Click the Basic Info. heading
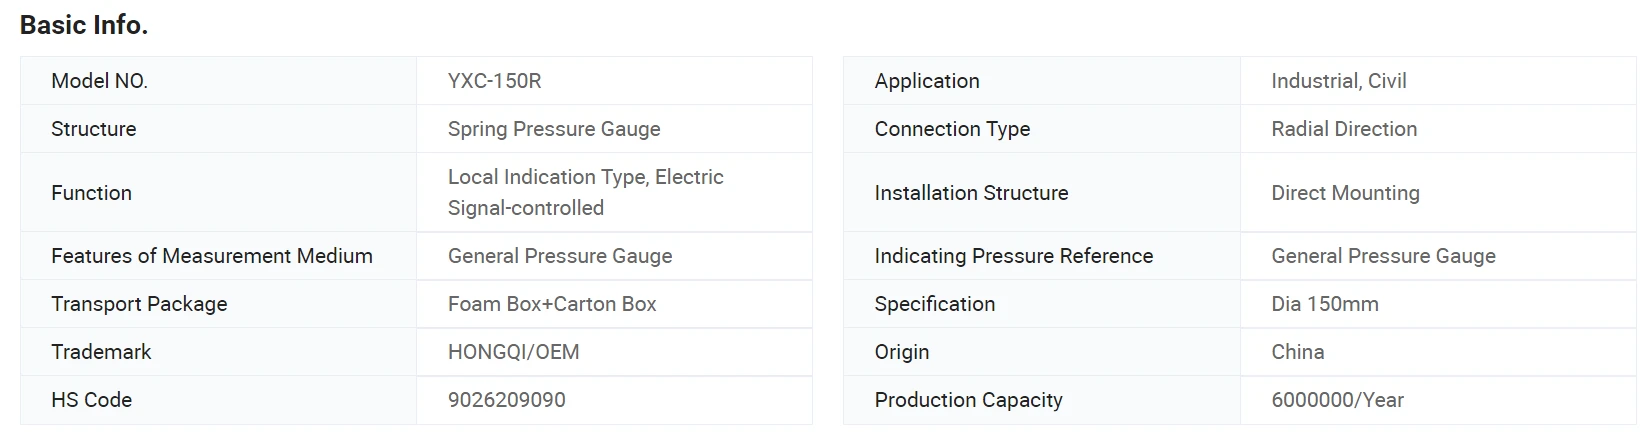Viewport: 1651px width, 439px height. [x=84, y=26]
